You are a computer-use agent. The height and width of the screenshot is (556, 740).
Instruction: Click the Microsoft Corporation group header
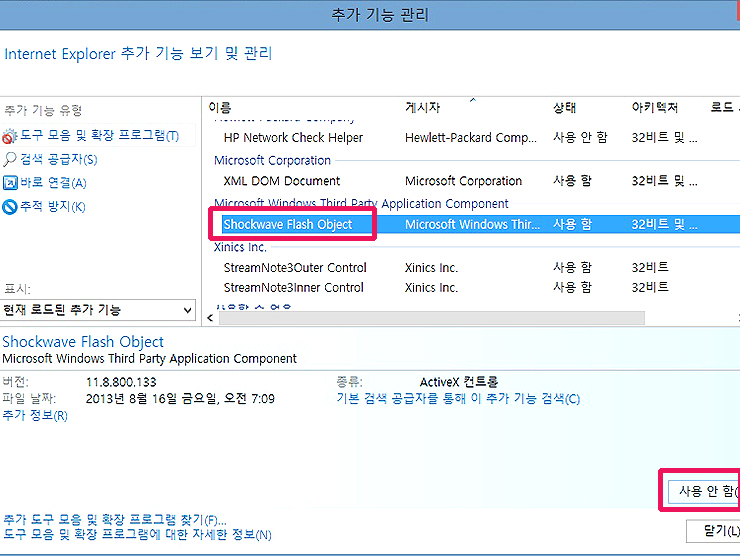coord(272,160)
